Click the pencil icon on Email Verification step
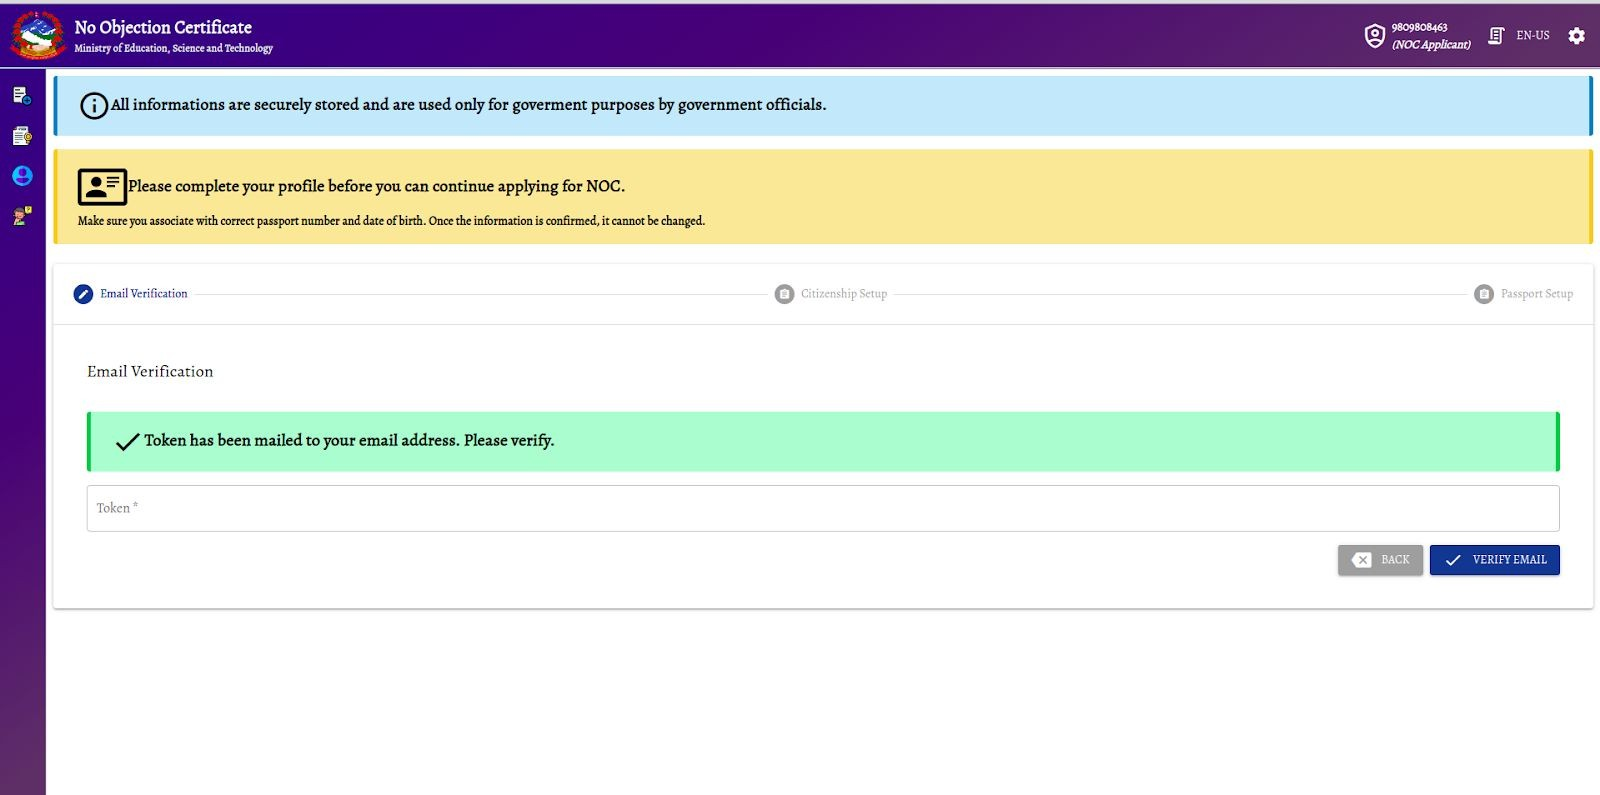Screen dimensions: 1600x795 83,294
